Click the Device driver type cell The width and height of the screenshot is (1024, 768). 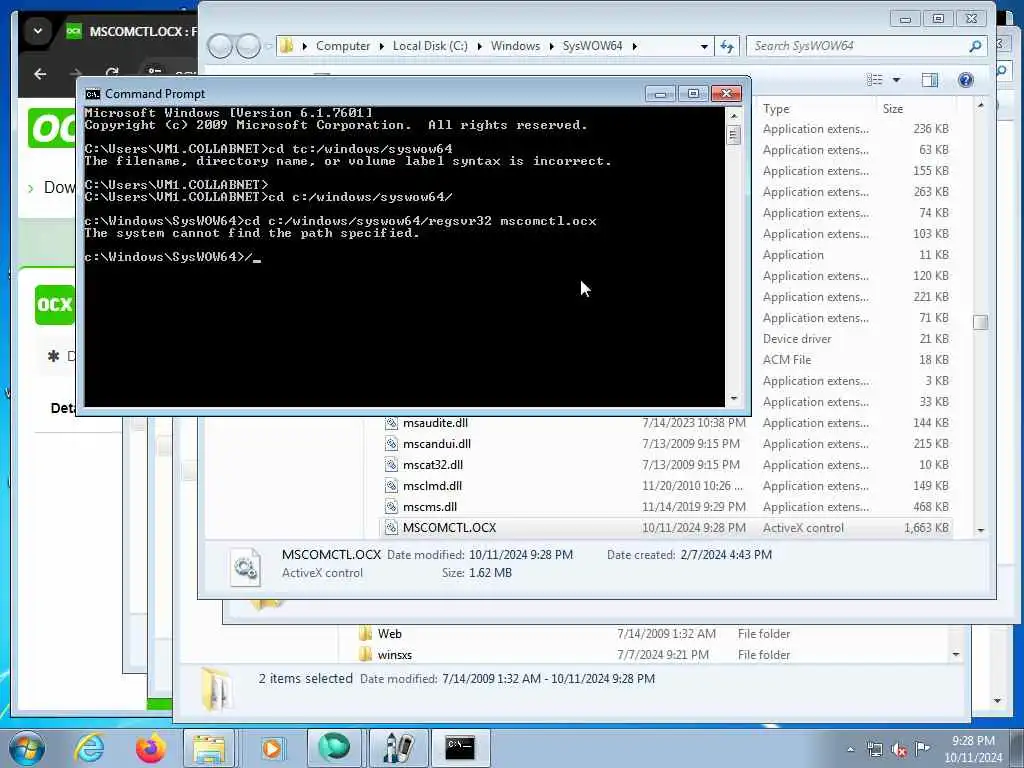pos(797,339)
